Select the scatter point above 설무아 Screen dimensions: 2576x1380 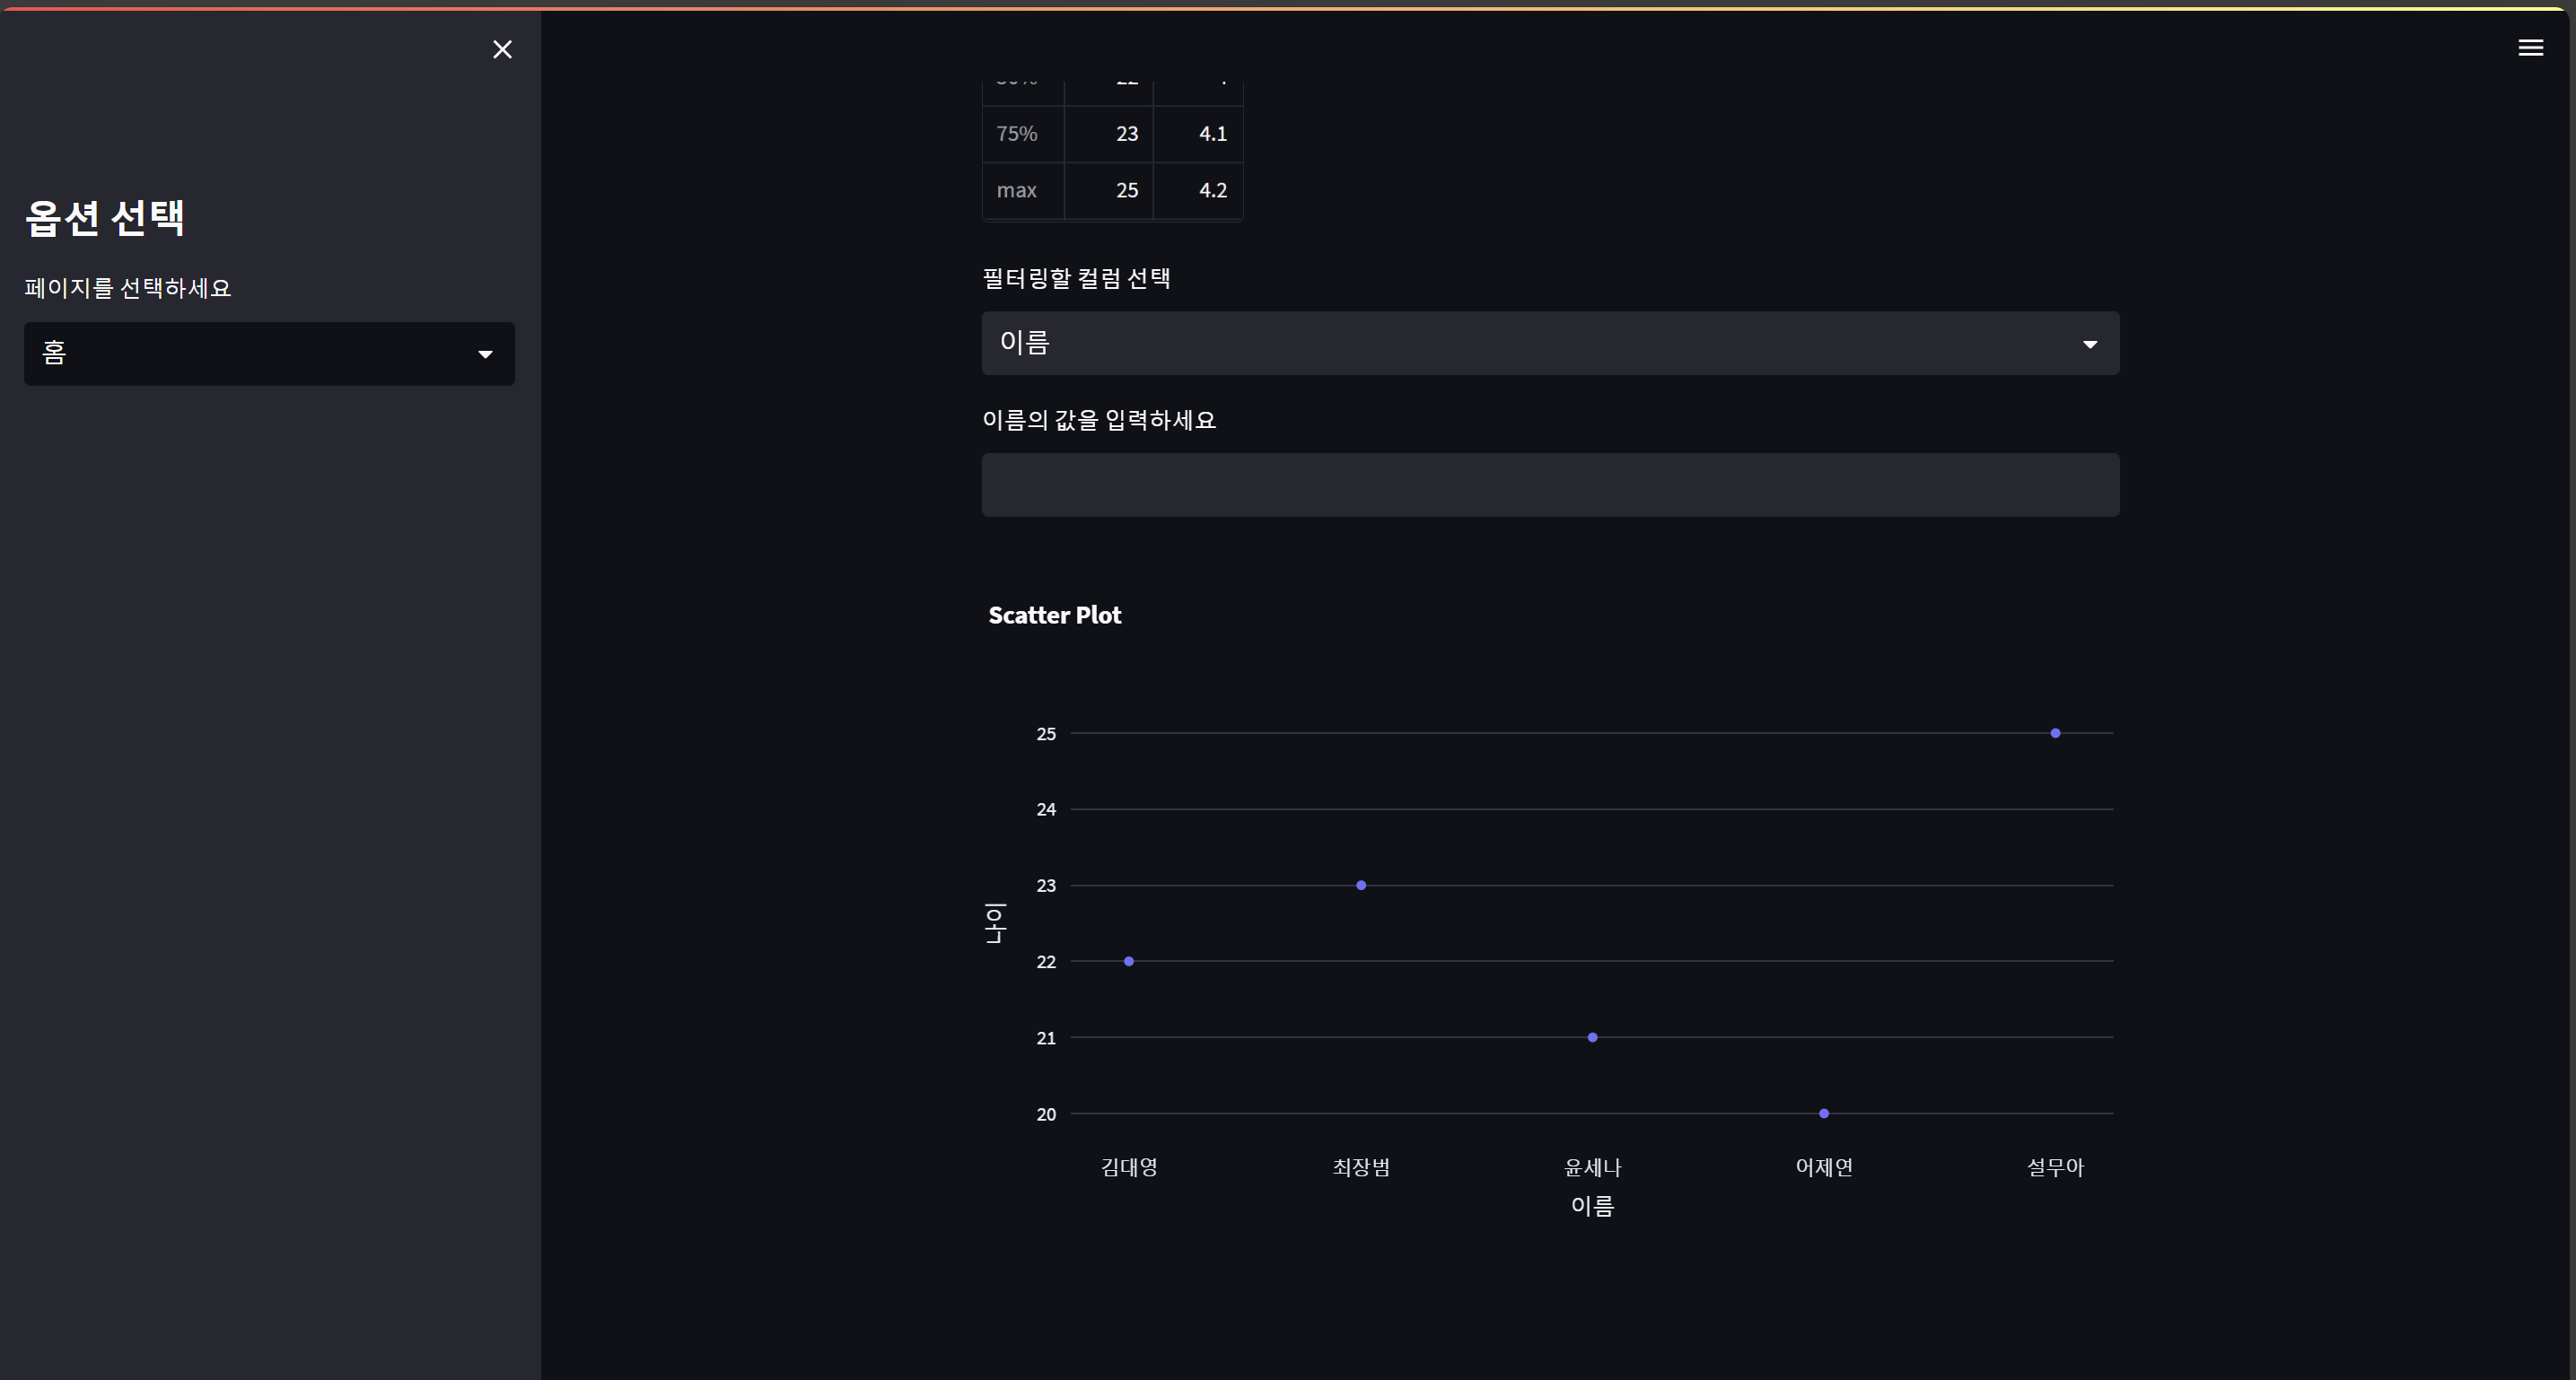pyautogui.click(x=2055, y=733)
